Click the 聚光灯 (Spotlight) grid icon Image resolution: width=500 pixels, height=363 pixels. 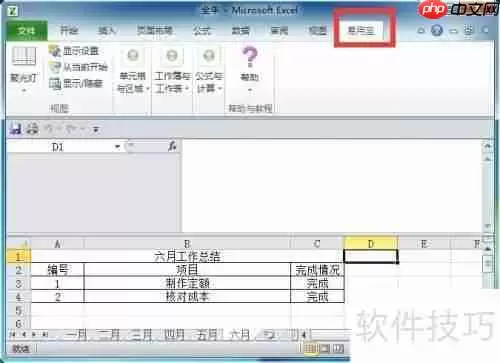(24, 56)
